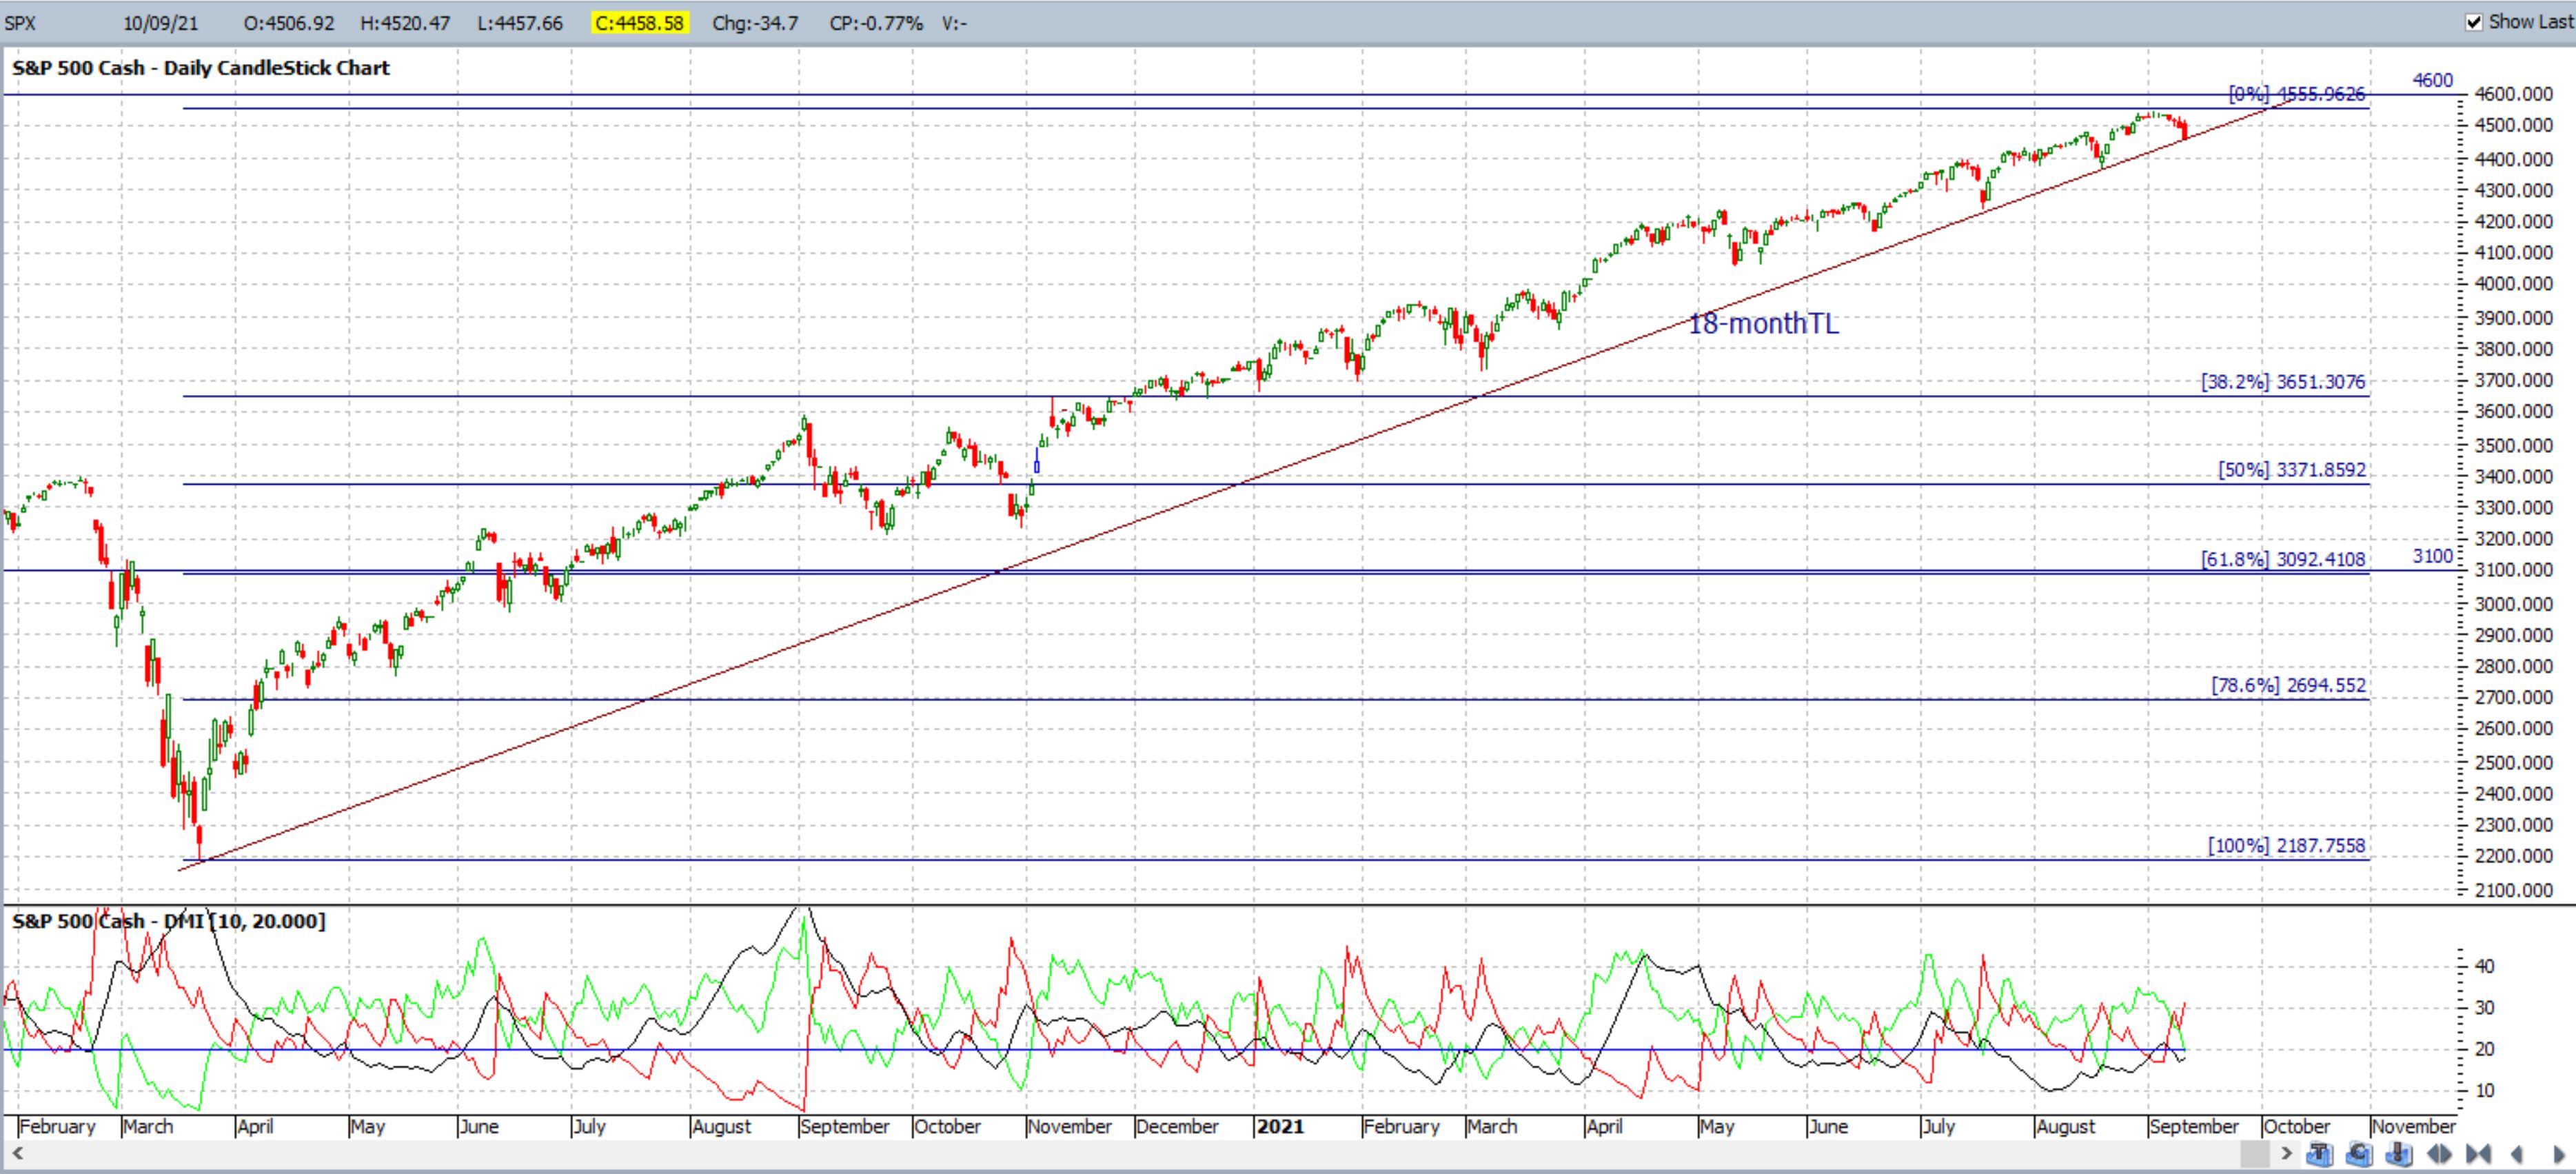Click the date 10/09/21 in the header
The height and width of the screenshot is (1174, 2576).
(160, 23)
